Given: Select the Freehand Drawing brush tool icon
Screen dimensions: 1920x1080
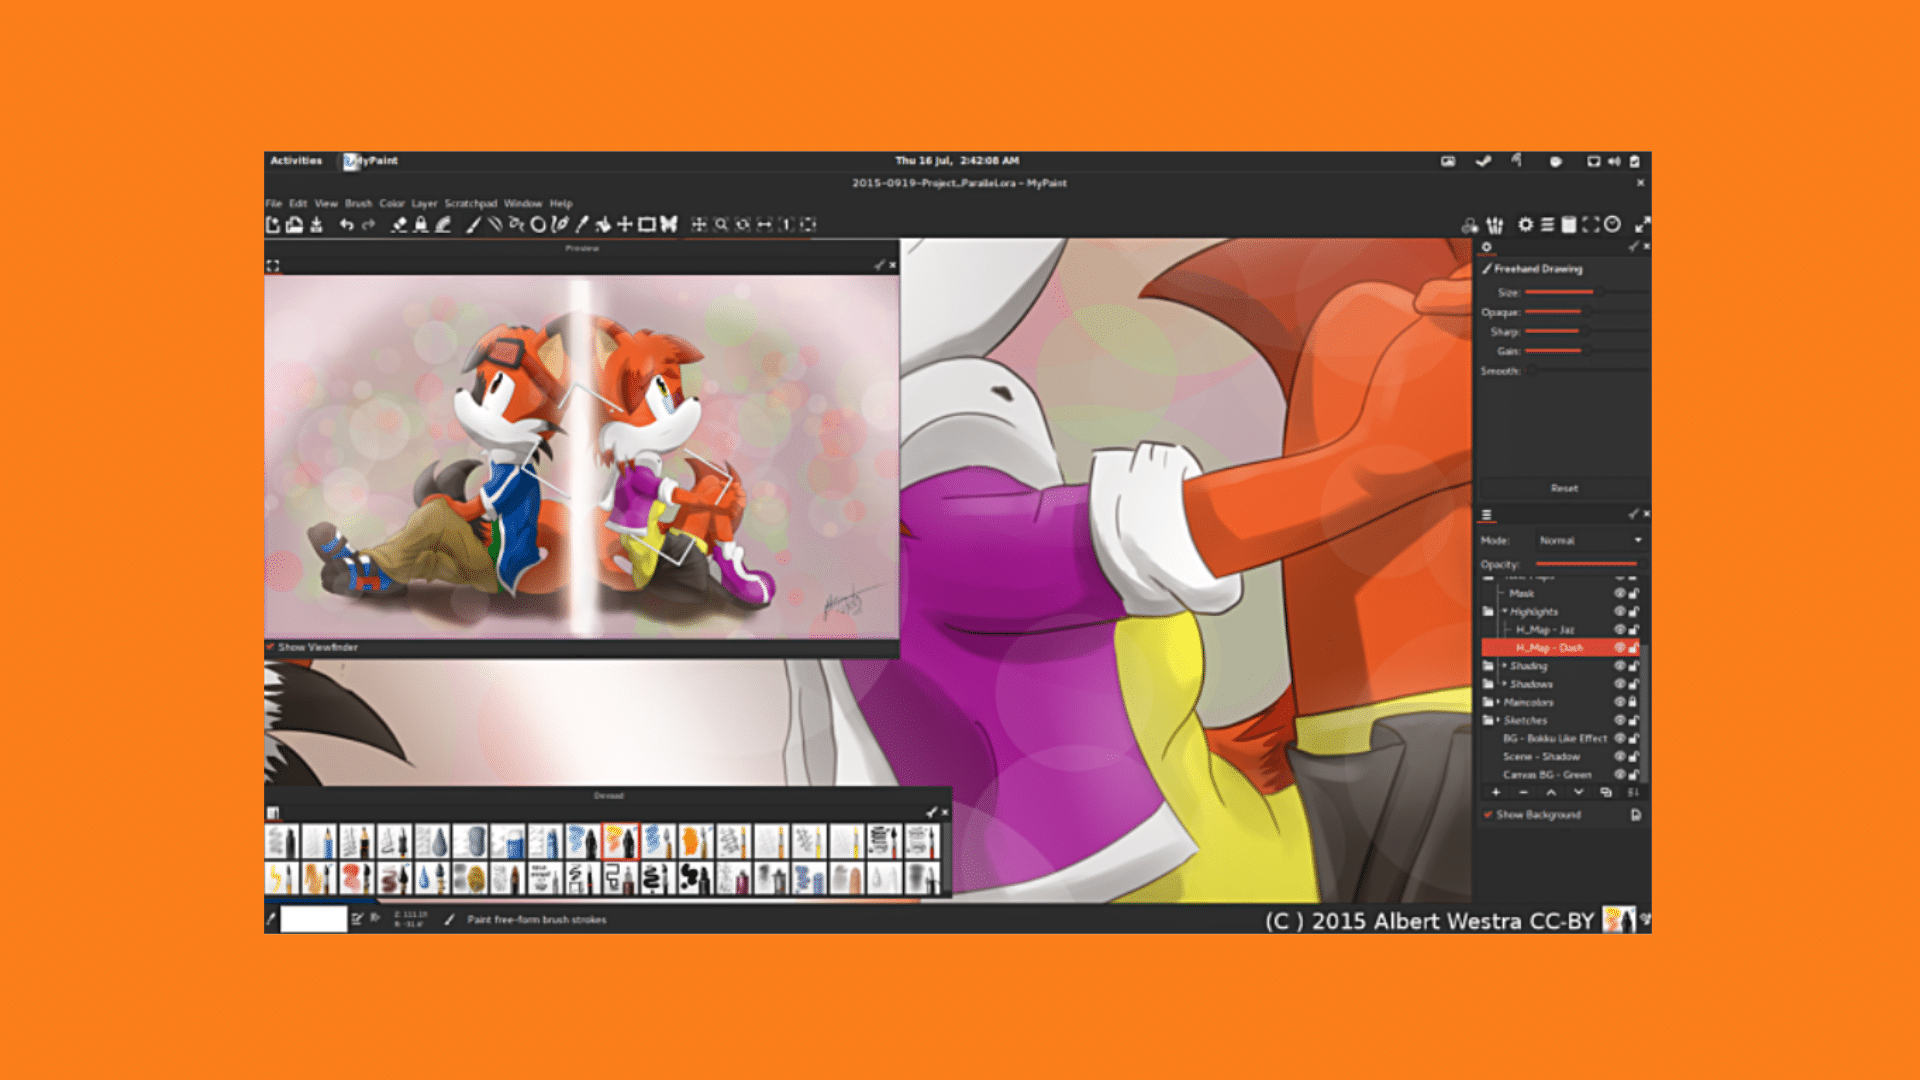Looking at the screenshot, I should (473, 225).
